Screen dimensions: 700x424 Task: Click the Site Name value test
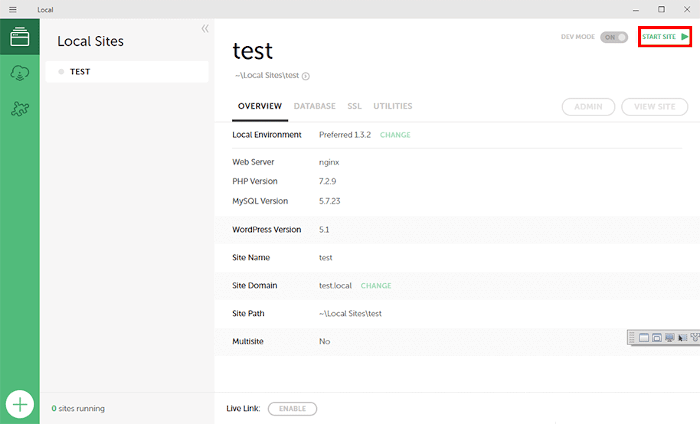pyautogui.click(x=325, y=258)
